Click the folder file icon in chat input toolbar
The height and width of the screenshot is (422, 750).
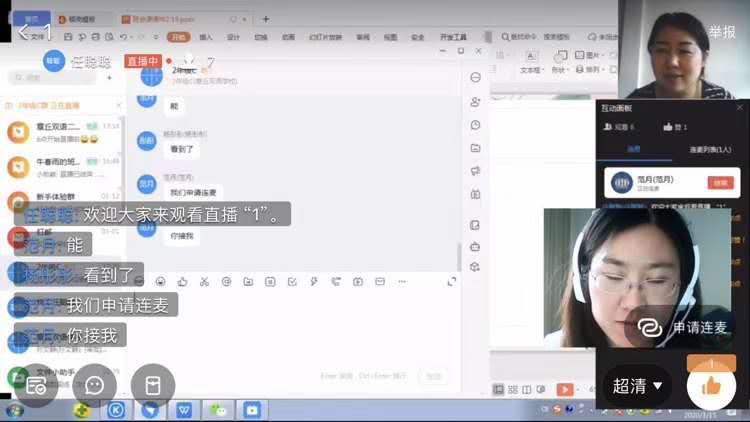tap(248, 282)
